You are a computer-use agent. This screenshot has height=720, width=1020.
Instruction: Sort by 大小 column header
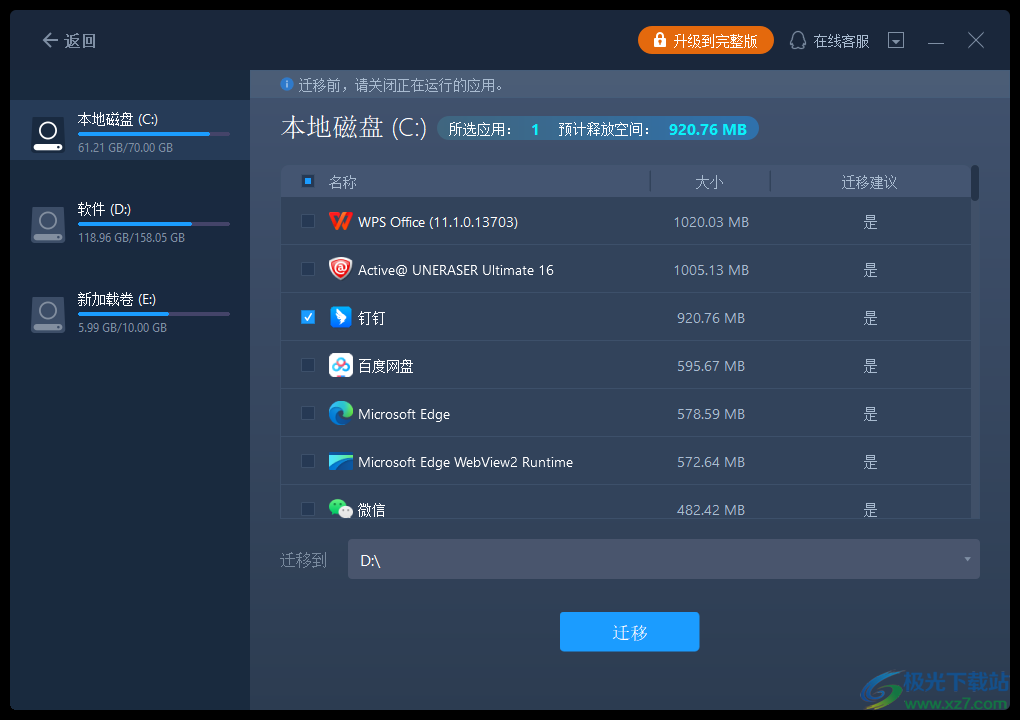pos(709,182)
